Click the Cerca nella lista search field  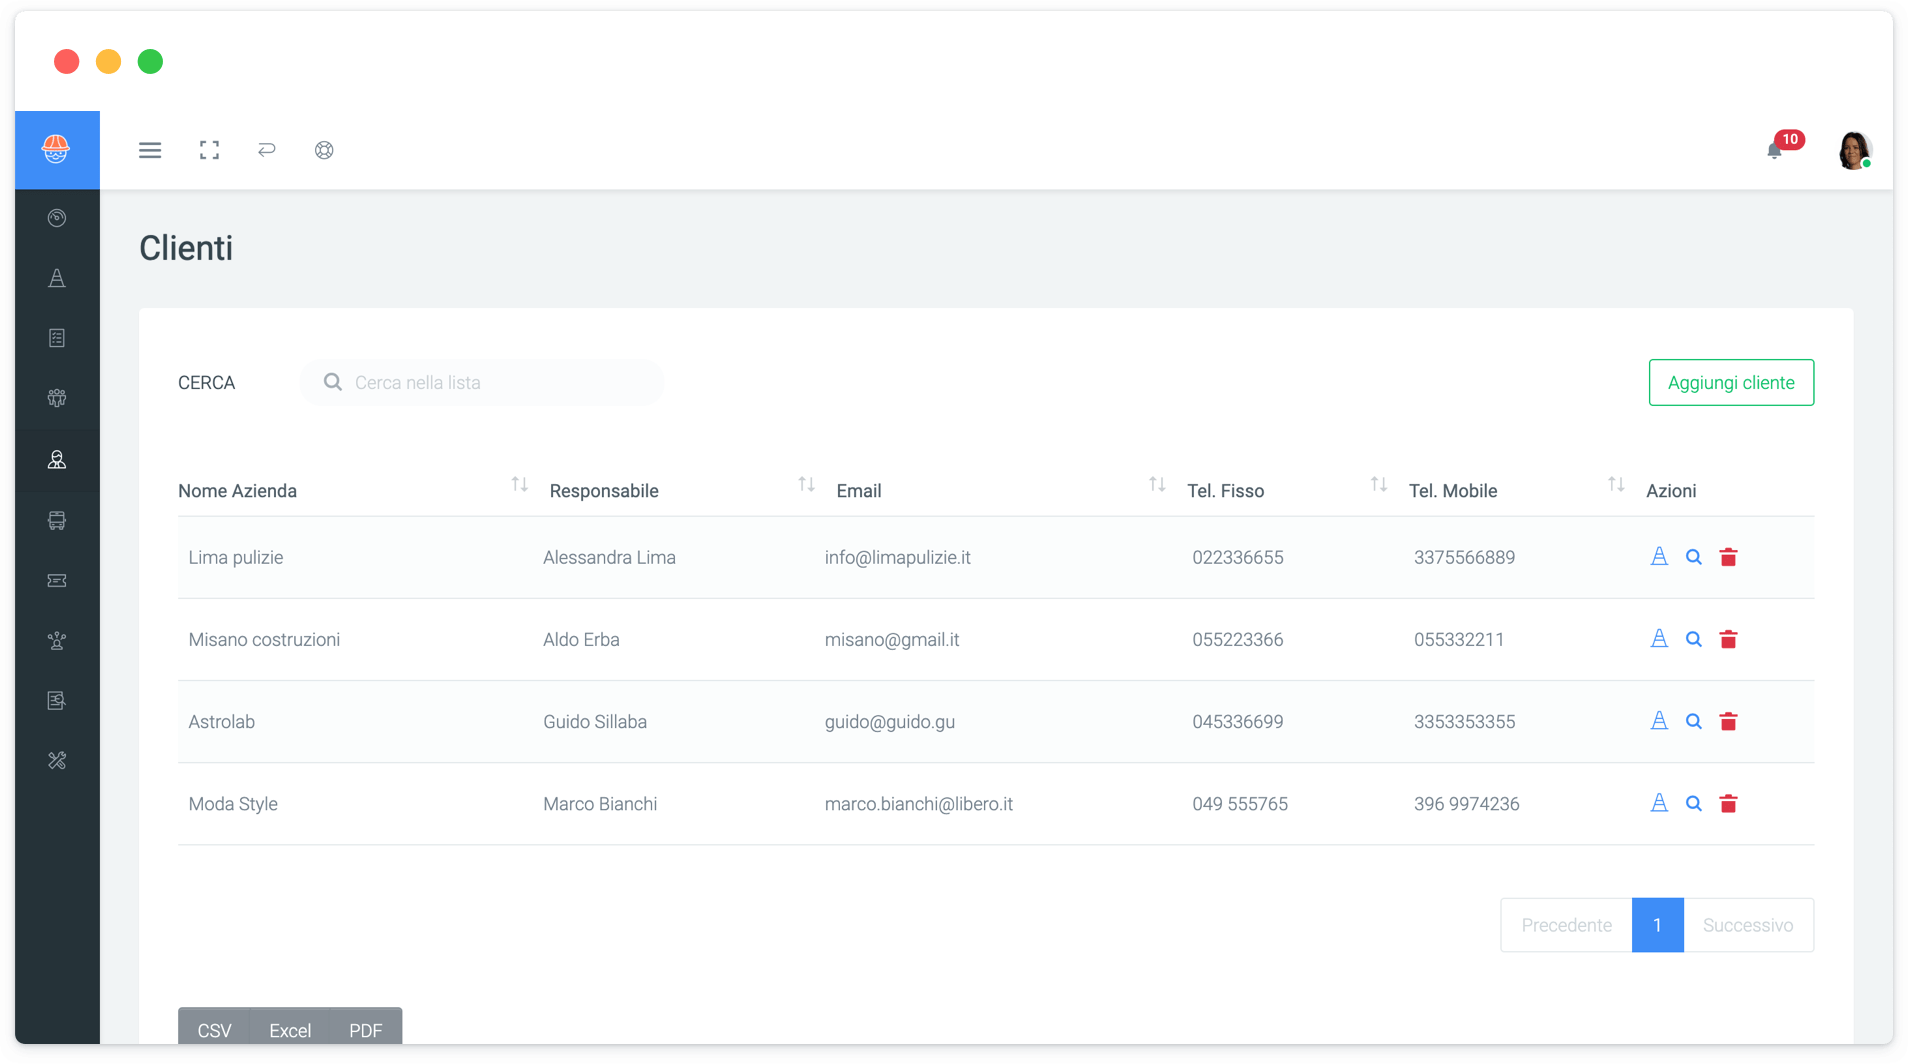[x=482, y=383]
